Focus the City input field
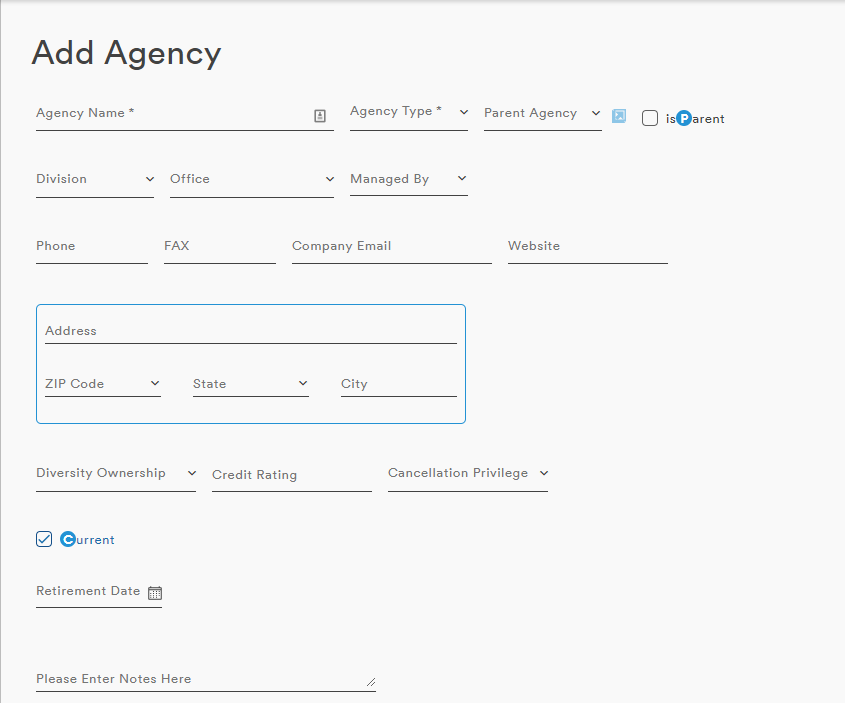 click(399, 384)
